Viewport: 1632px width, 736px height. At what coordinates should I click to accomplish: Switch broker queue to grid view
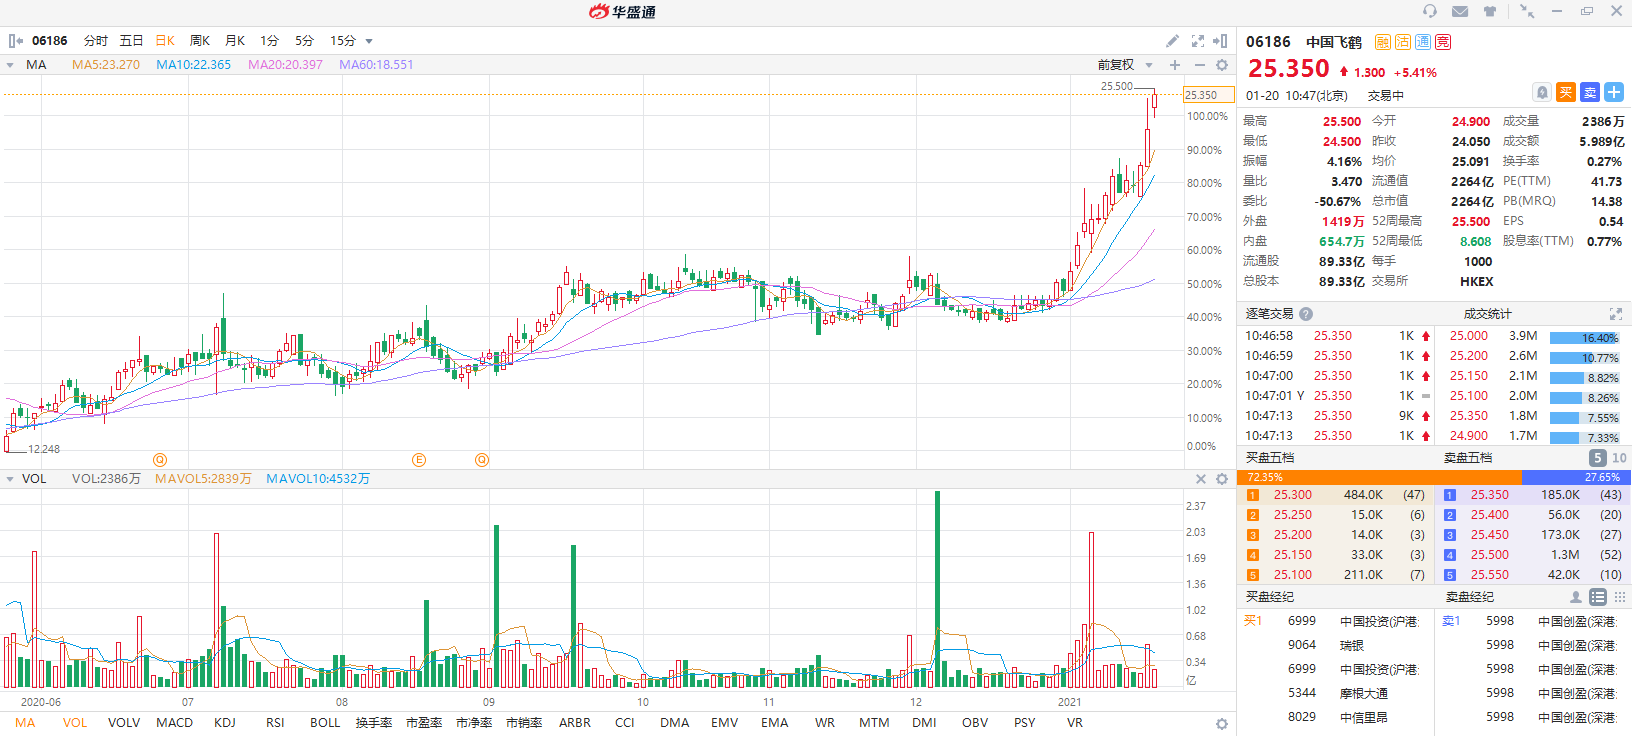point(1620,597)
